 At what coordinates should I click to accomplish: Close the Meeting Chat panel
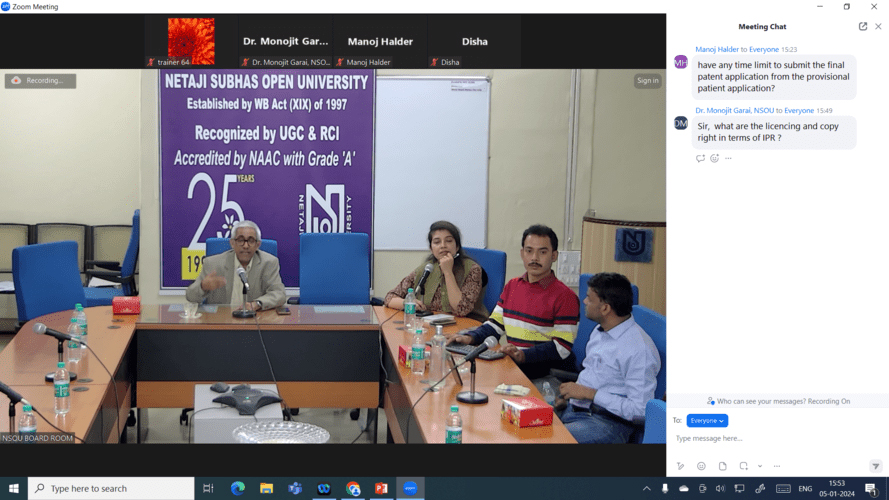coord(878,27)
